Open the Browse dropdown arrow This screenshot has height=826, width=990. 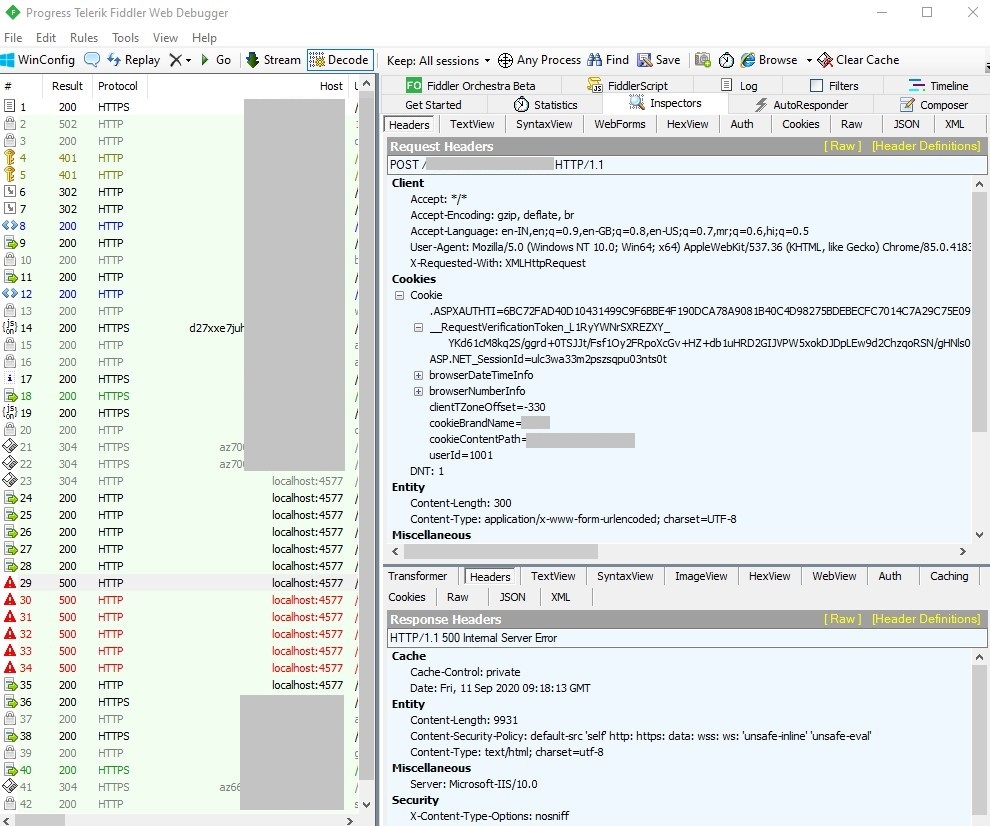809,61
